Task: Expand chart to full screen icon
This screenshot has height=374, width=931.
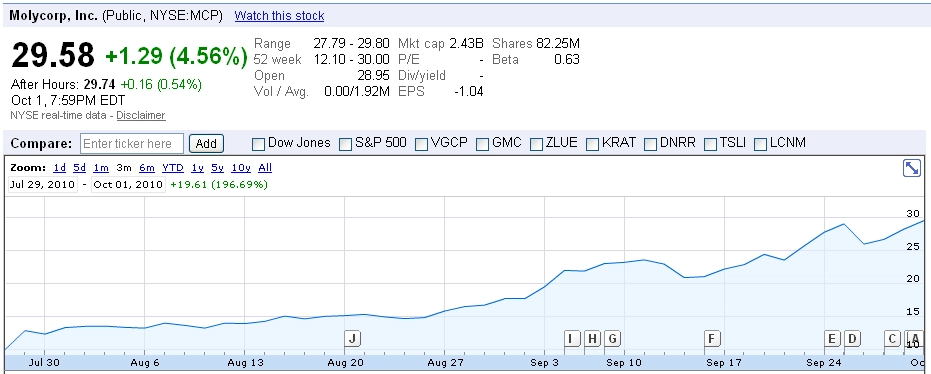Action: coord(911,168)
